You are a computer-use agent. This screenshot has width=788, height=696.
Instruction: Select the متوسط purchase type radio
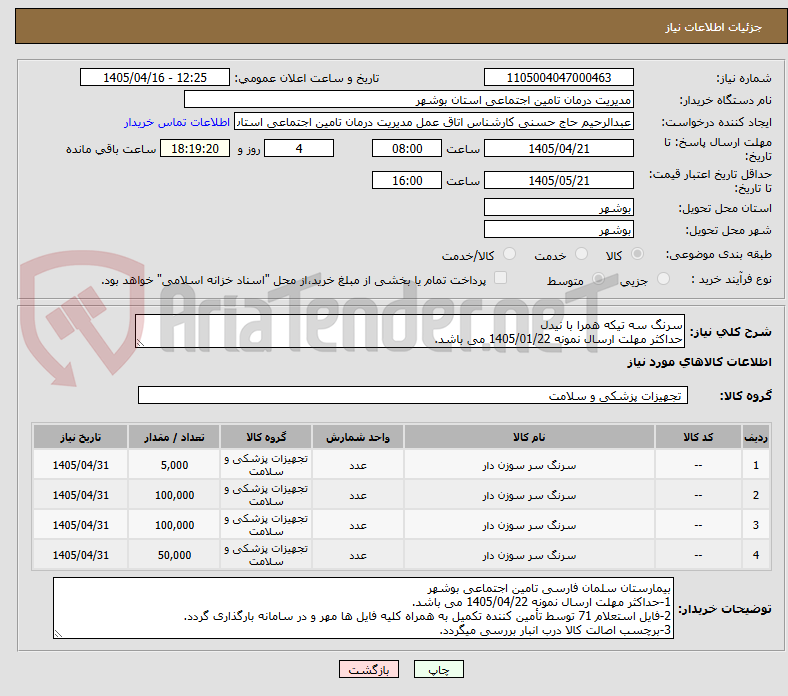coord(598,278)
